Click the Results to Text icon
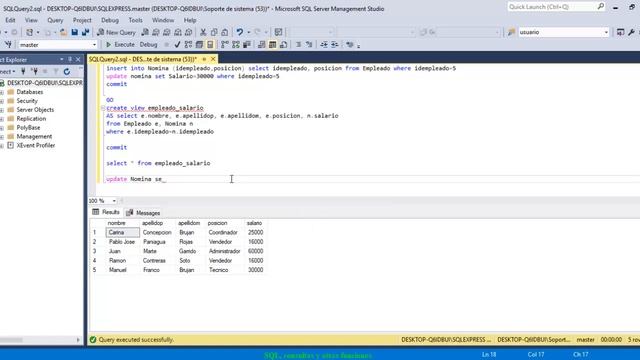This screenshot has height=360, width=640. (x=262, y=44)
